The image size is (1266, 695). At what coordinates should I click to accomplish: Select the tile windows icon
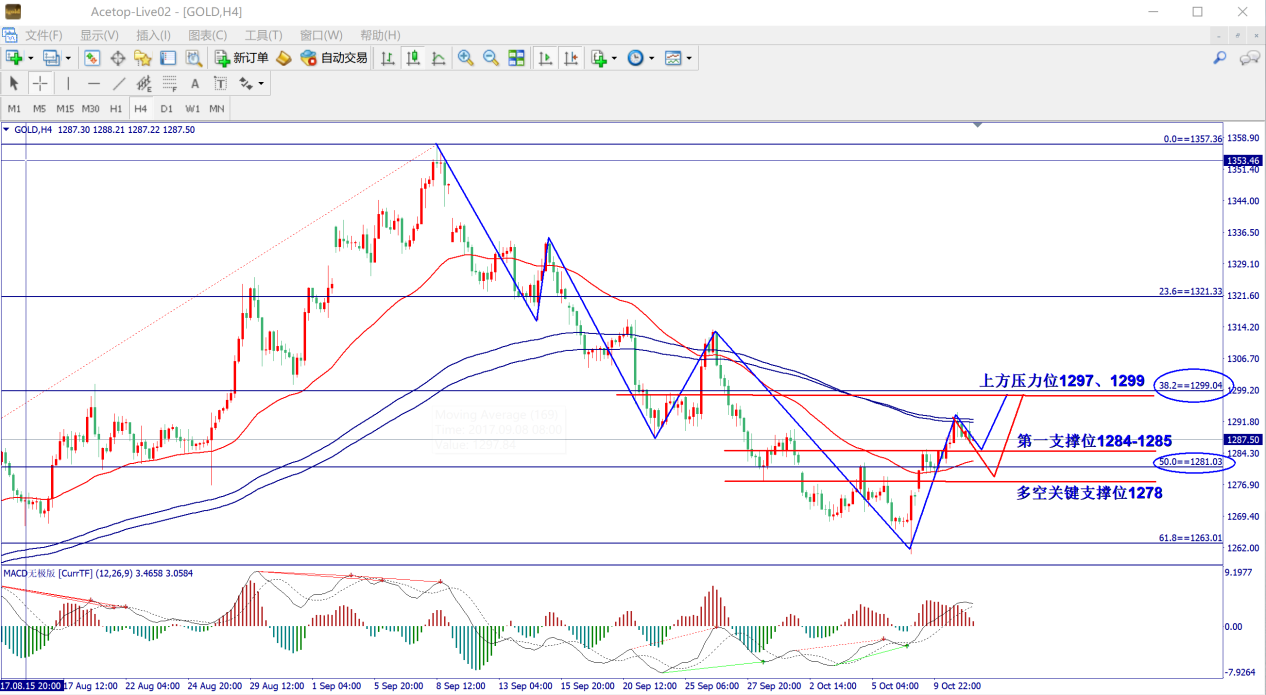(517, 58)
